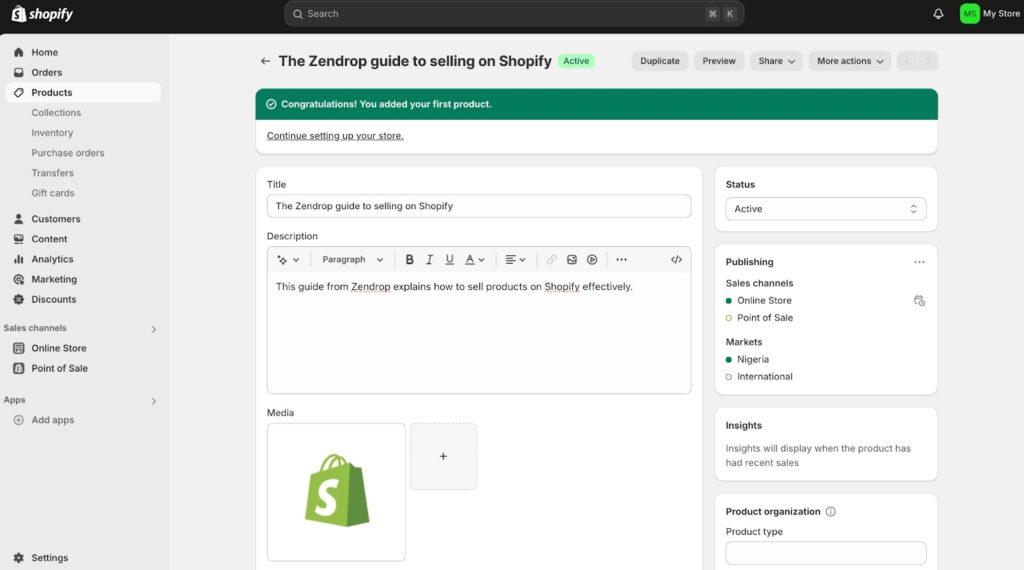
Task: Open the Share dropdown
Action: coord(776,61)
